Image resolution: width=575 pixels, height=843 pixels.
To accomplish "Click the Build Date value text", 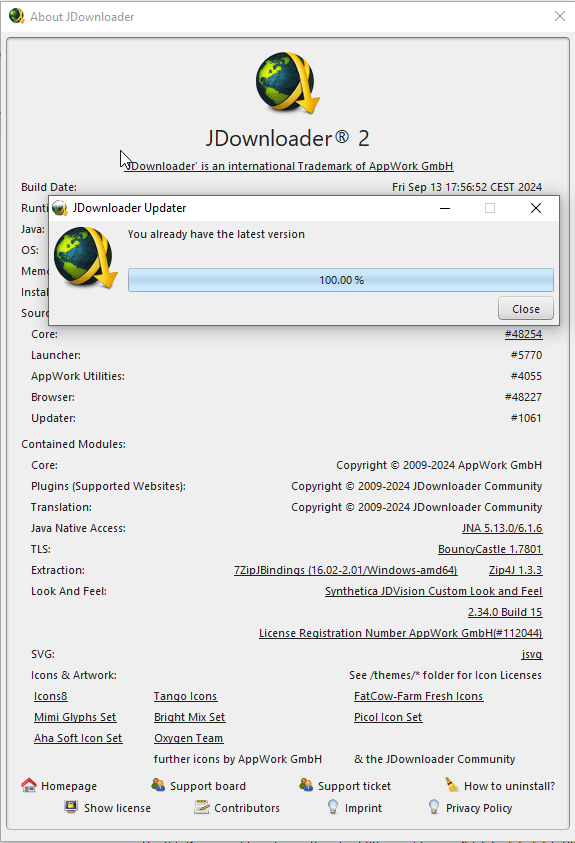I will [x=467, y=187].
